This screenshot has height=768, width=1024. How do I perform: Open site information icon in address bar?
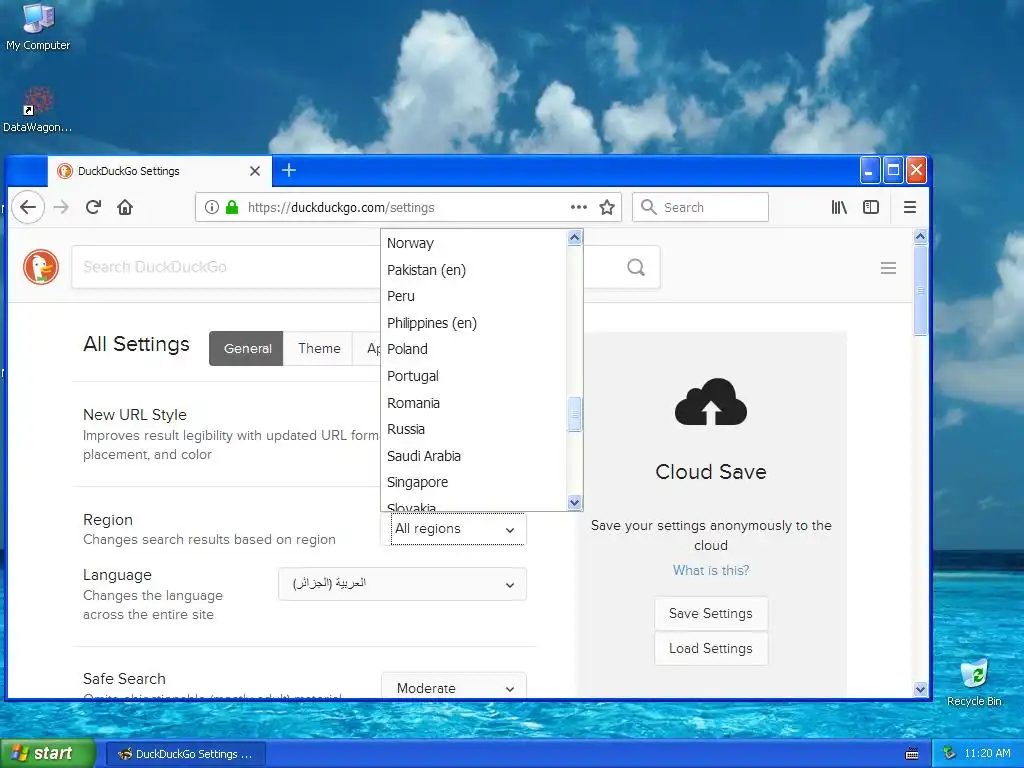(211, 208)
